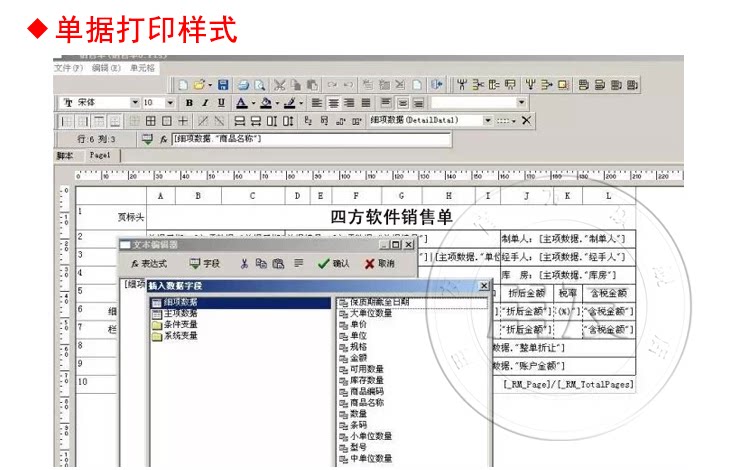Click the 四方软件销售单 title cell
Viewport: 750px width, 470px height.
[x=391, y=217]
